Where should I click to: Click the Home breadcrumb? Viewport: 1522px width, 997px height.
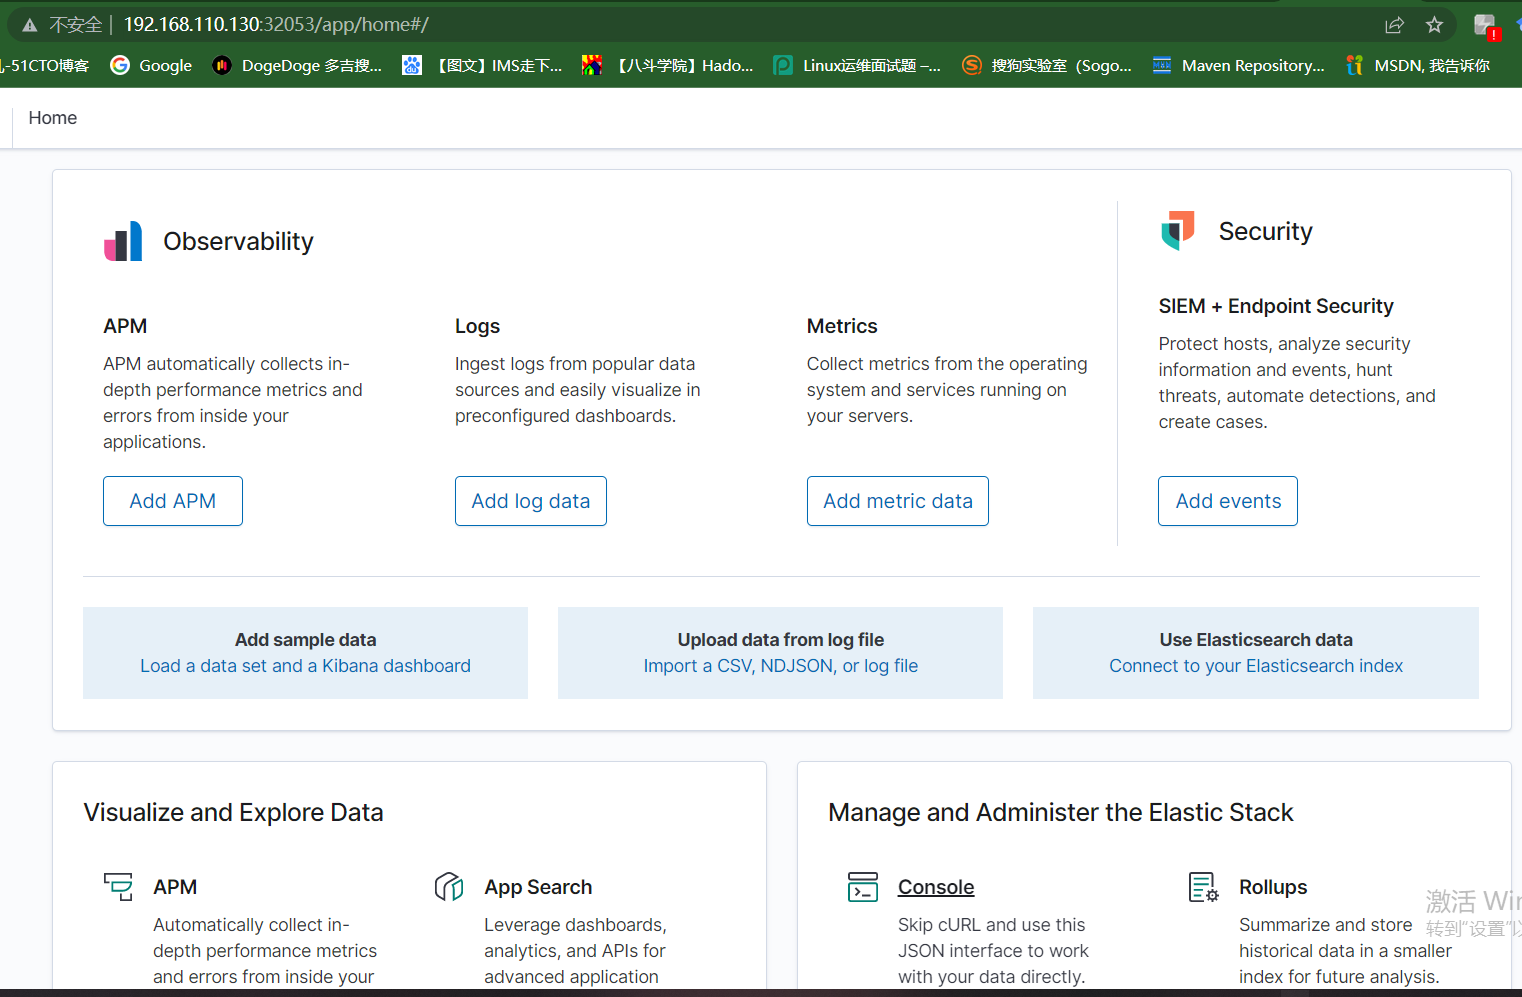point(53,118)
